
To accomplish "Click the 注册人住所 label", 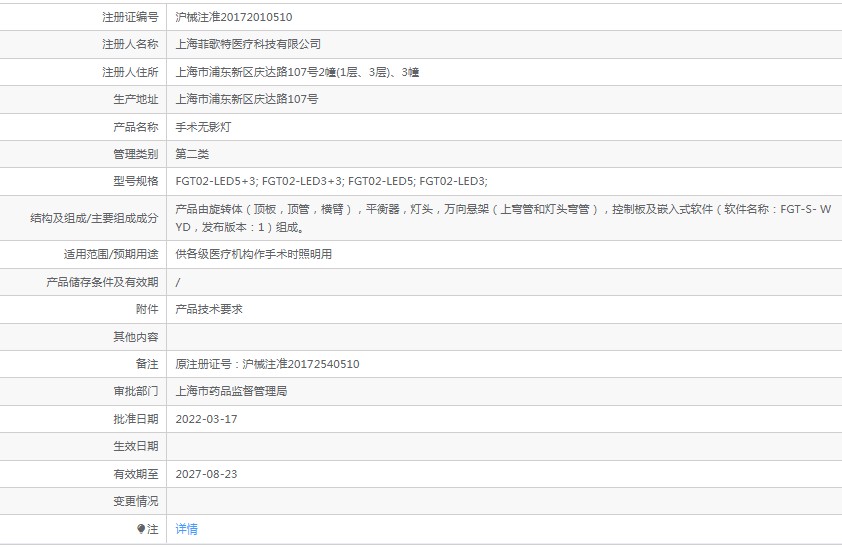I will [130, 72].
